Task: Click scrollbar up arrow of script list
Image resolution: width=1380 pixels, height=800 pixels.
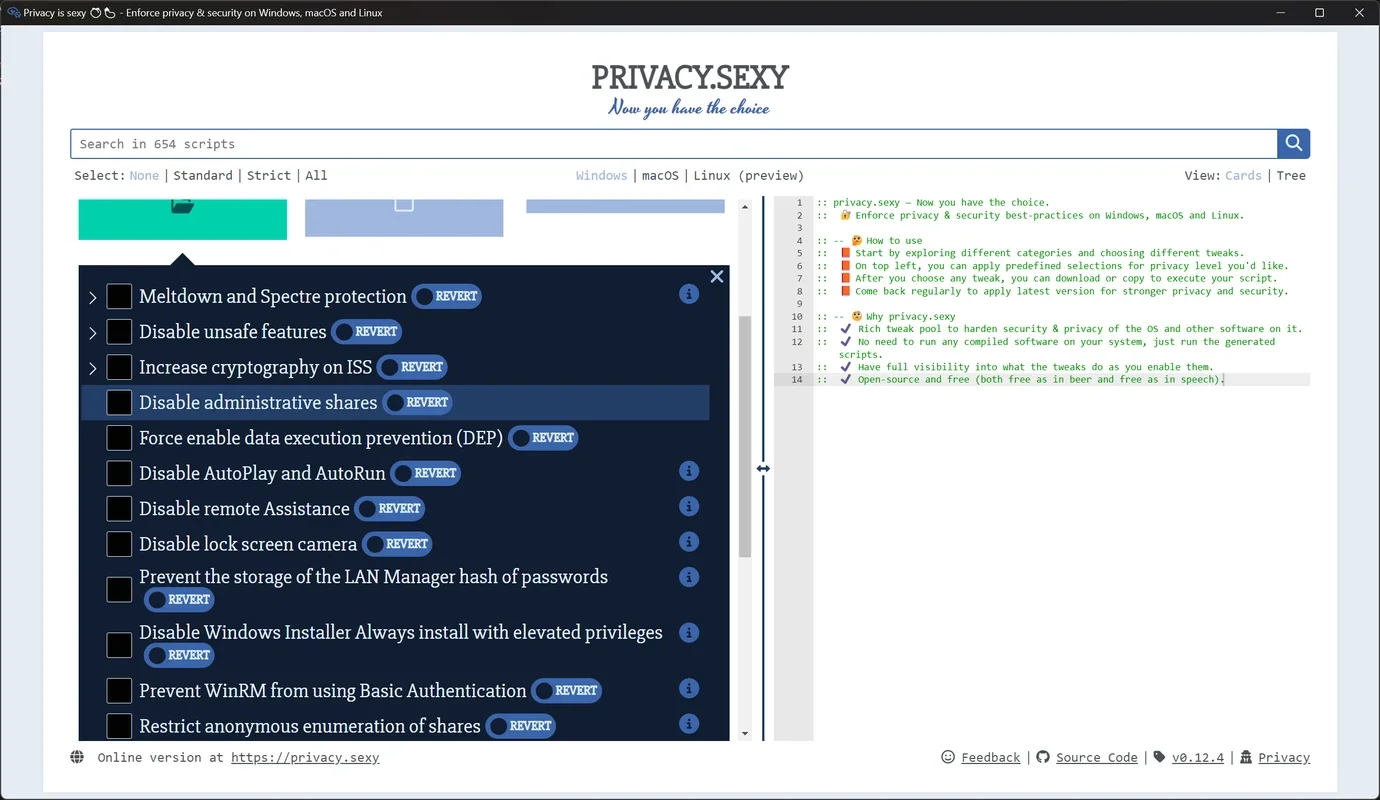Action: (744, 206)
